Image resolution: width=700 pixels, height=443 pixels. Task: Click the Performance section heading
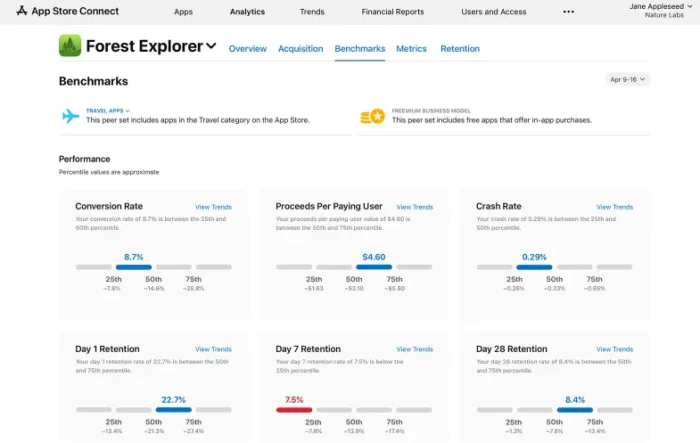click(x=84, y=159)
